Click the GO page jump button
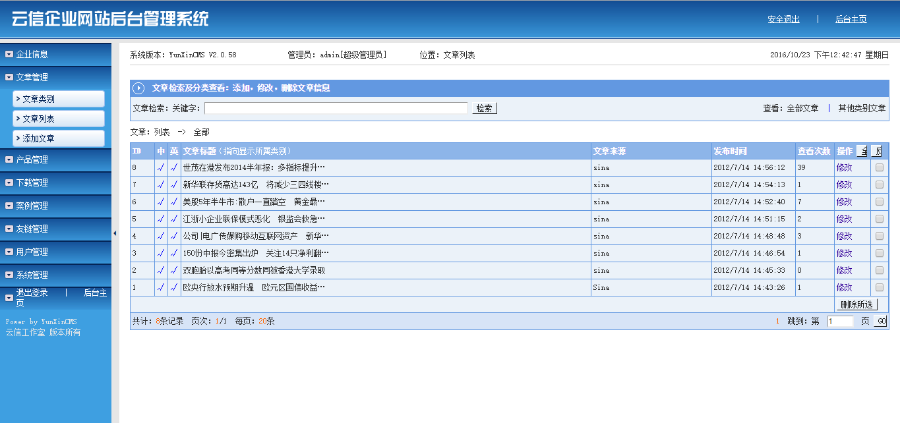 click(881, 321)
